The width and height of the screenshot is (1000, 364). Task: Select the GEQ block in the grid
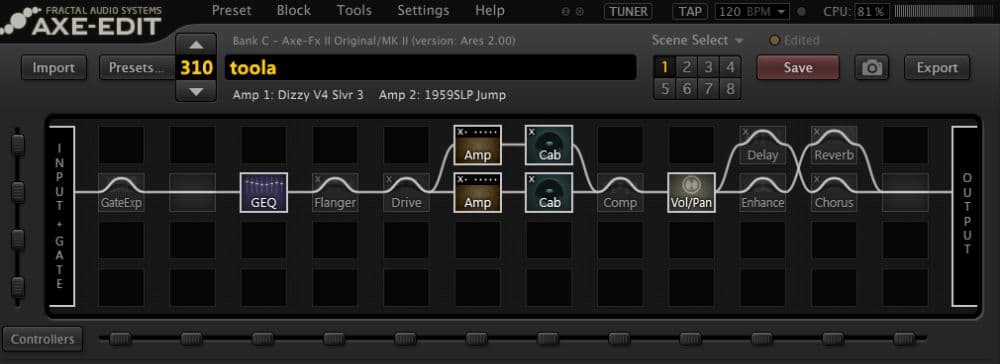tap(264, 193)
